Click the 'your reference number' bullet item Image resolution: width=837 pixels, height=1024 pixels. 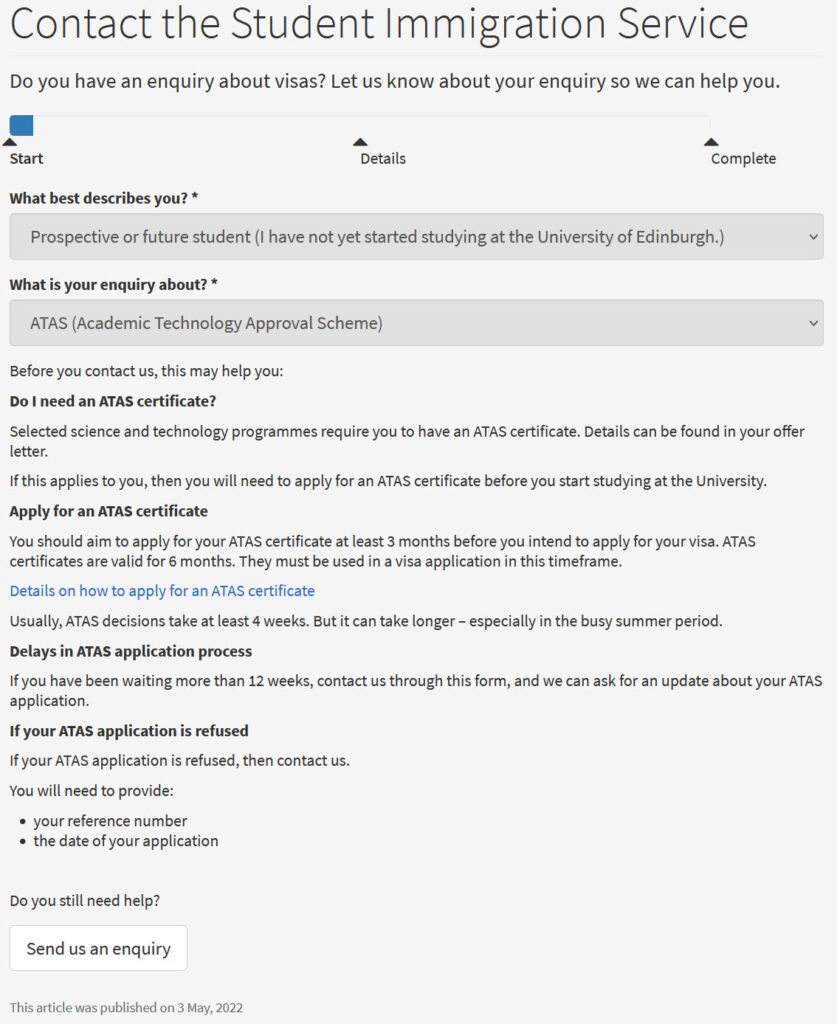109,821
